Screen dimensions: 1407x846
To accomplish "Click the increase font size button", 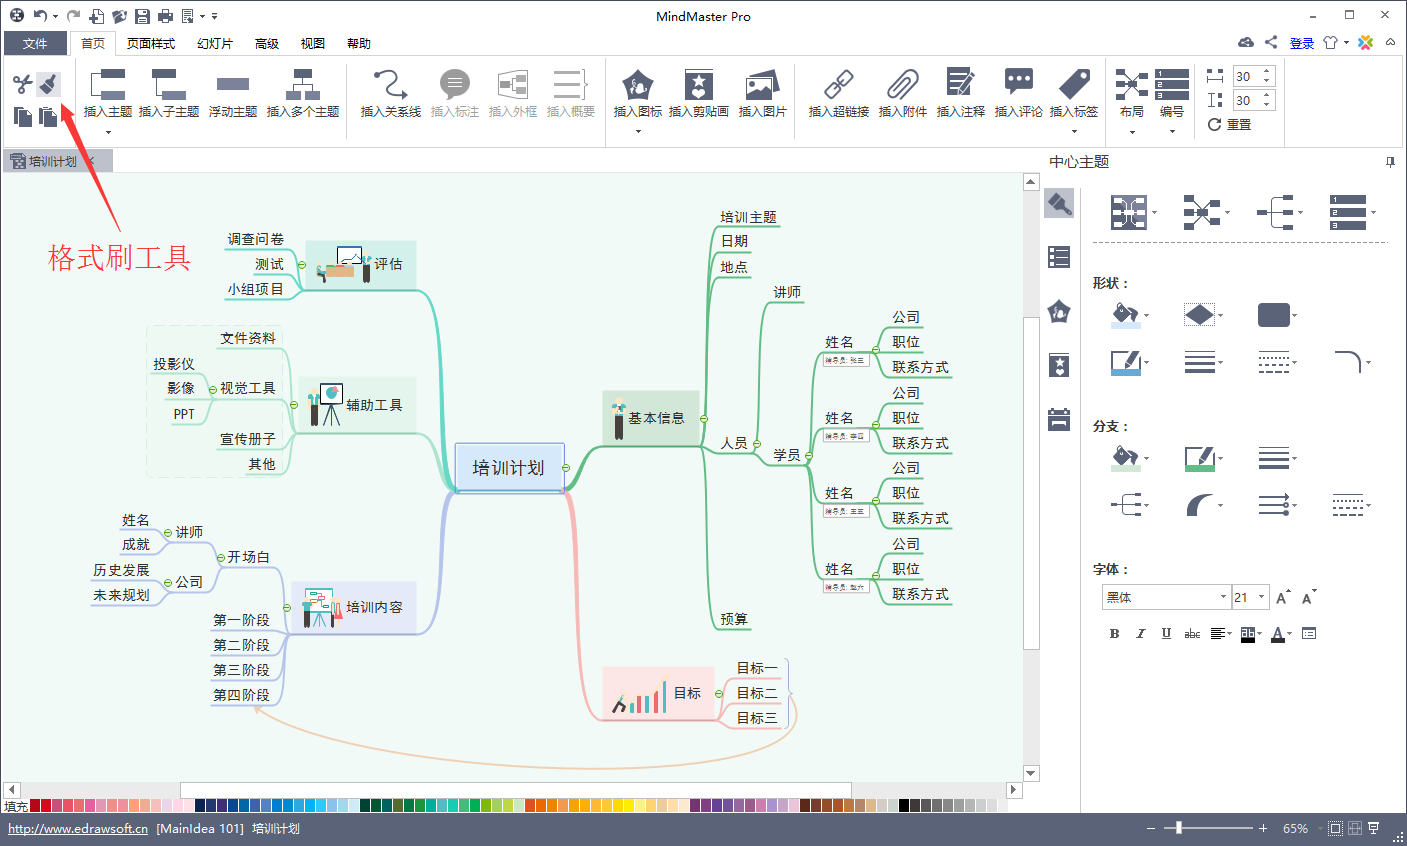I will point(1283,597).
